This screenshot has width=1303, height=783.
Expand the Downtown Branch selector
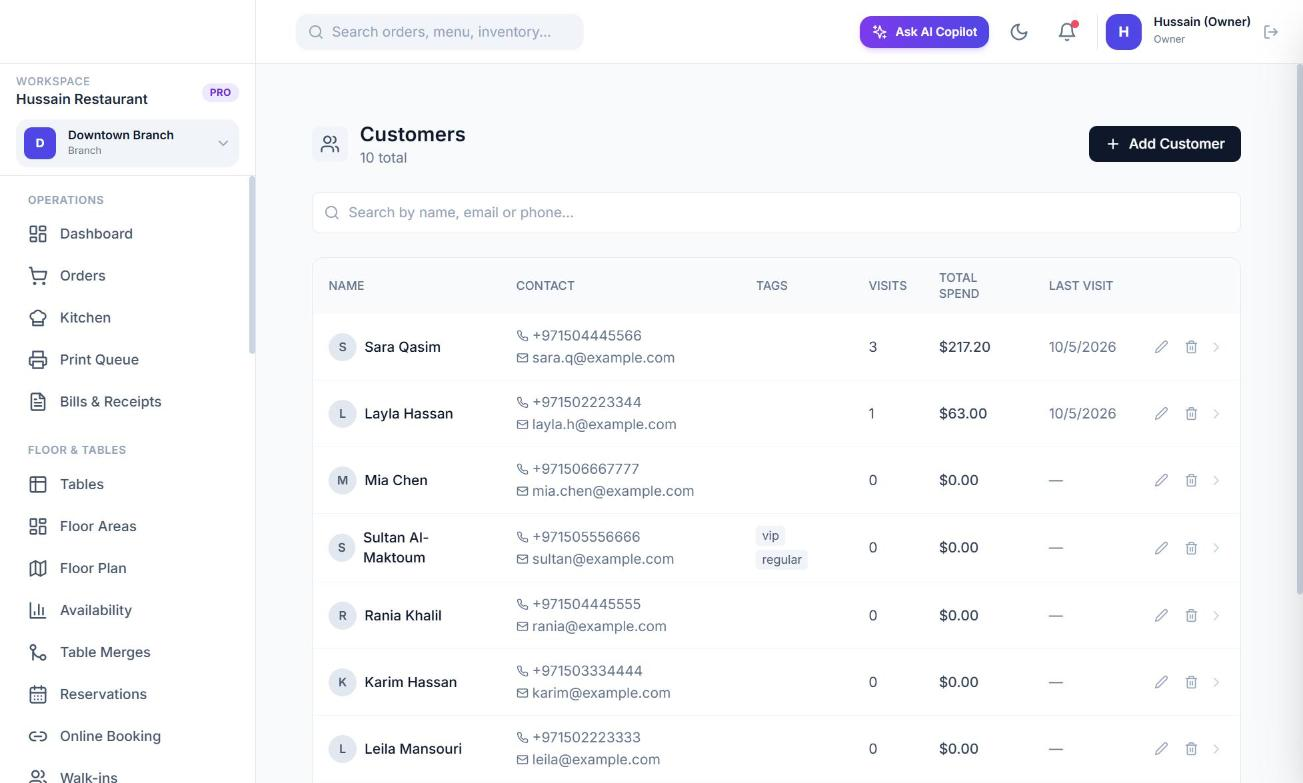click(x=127, y=143)
